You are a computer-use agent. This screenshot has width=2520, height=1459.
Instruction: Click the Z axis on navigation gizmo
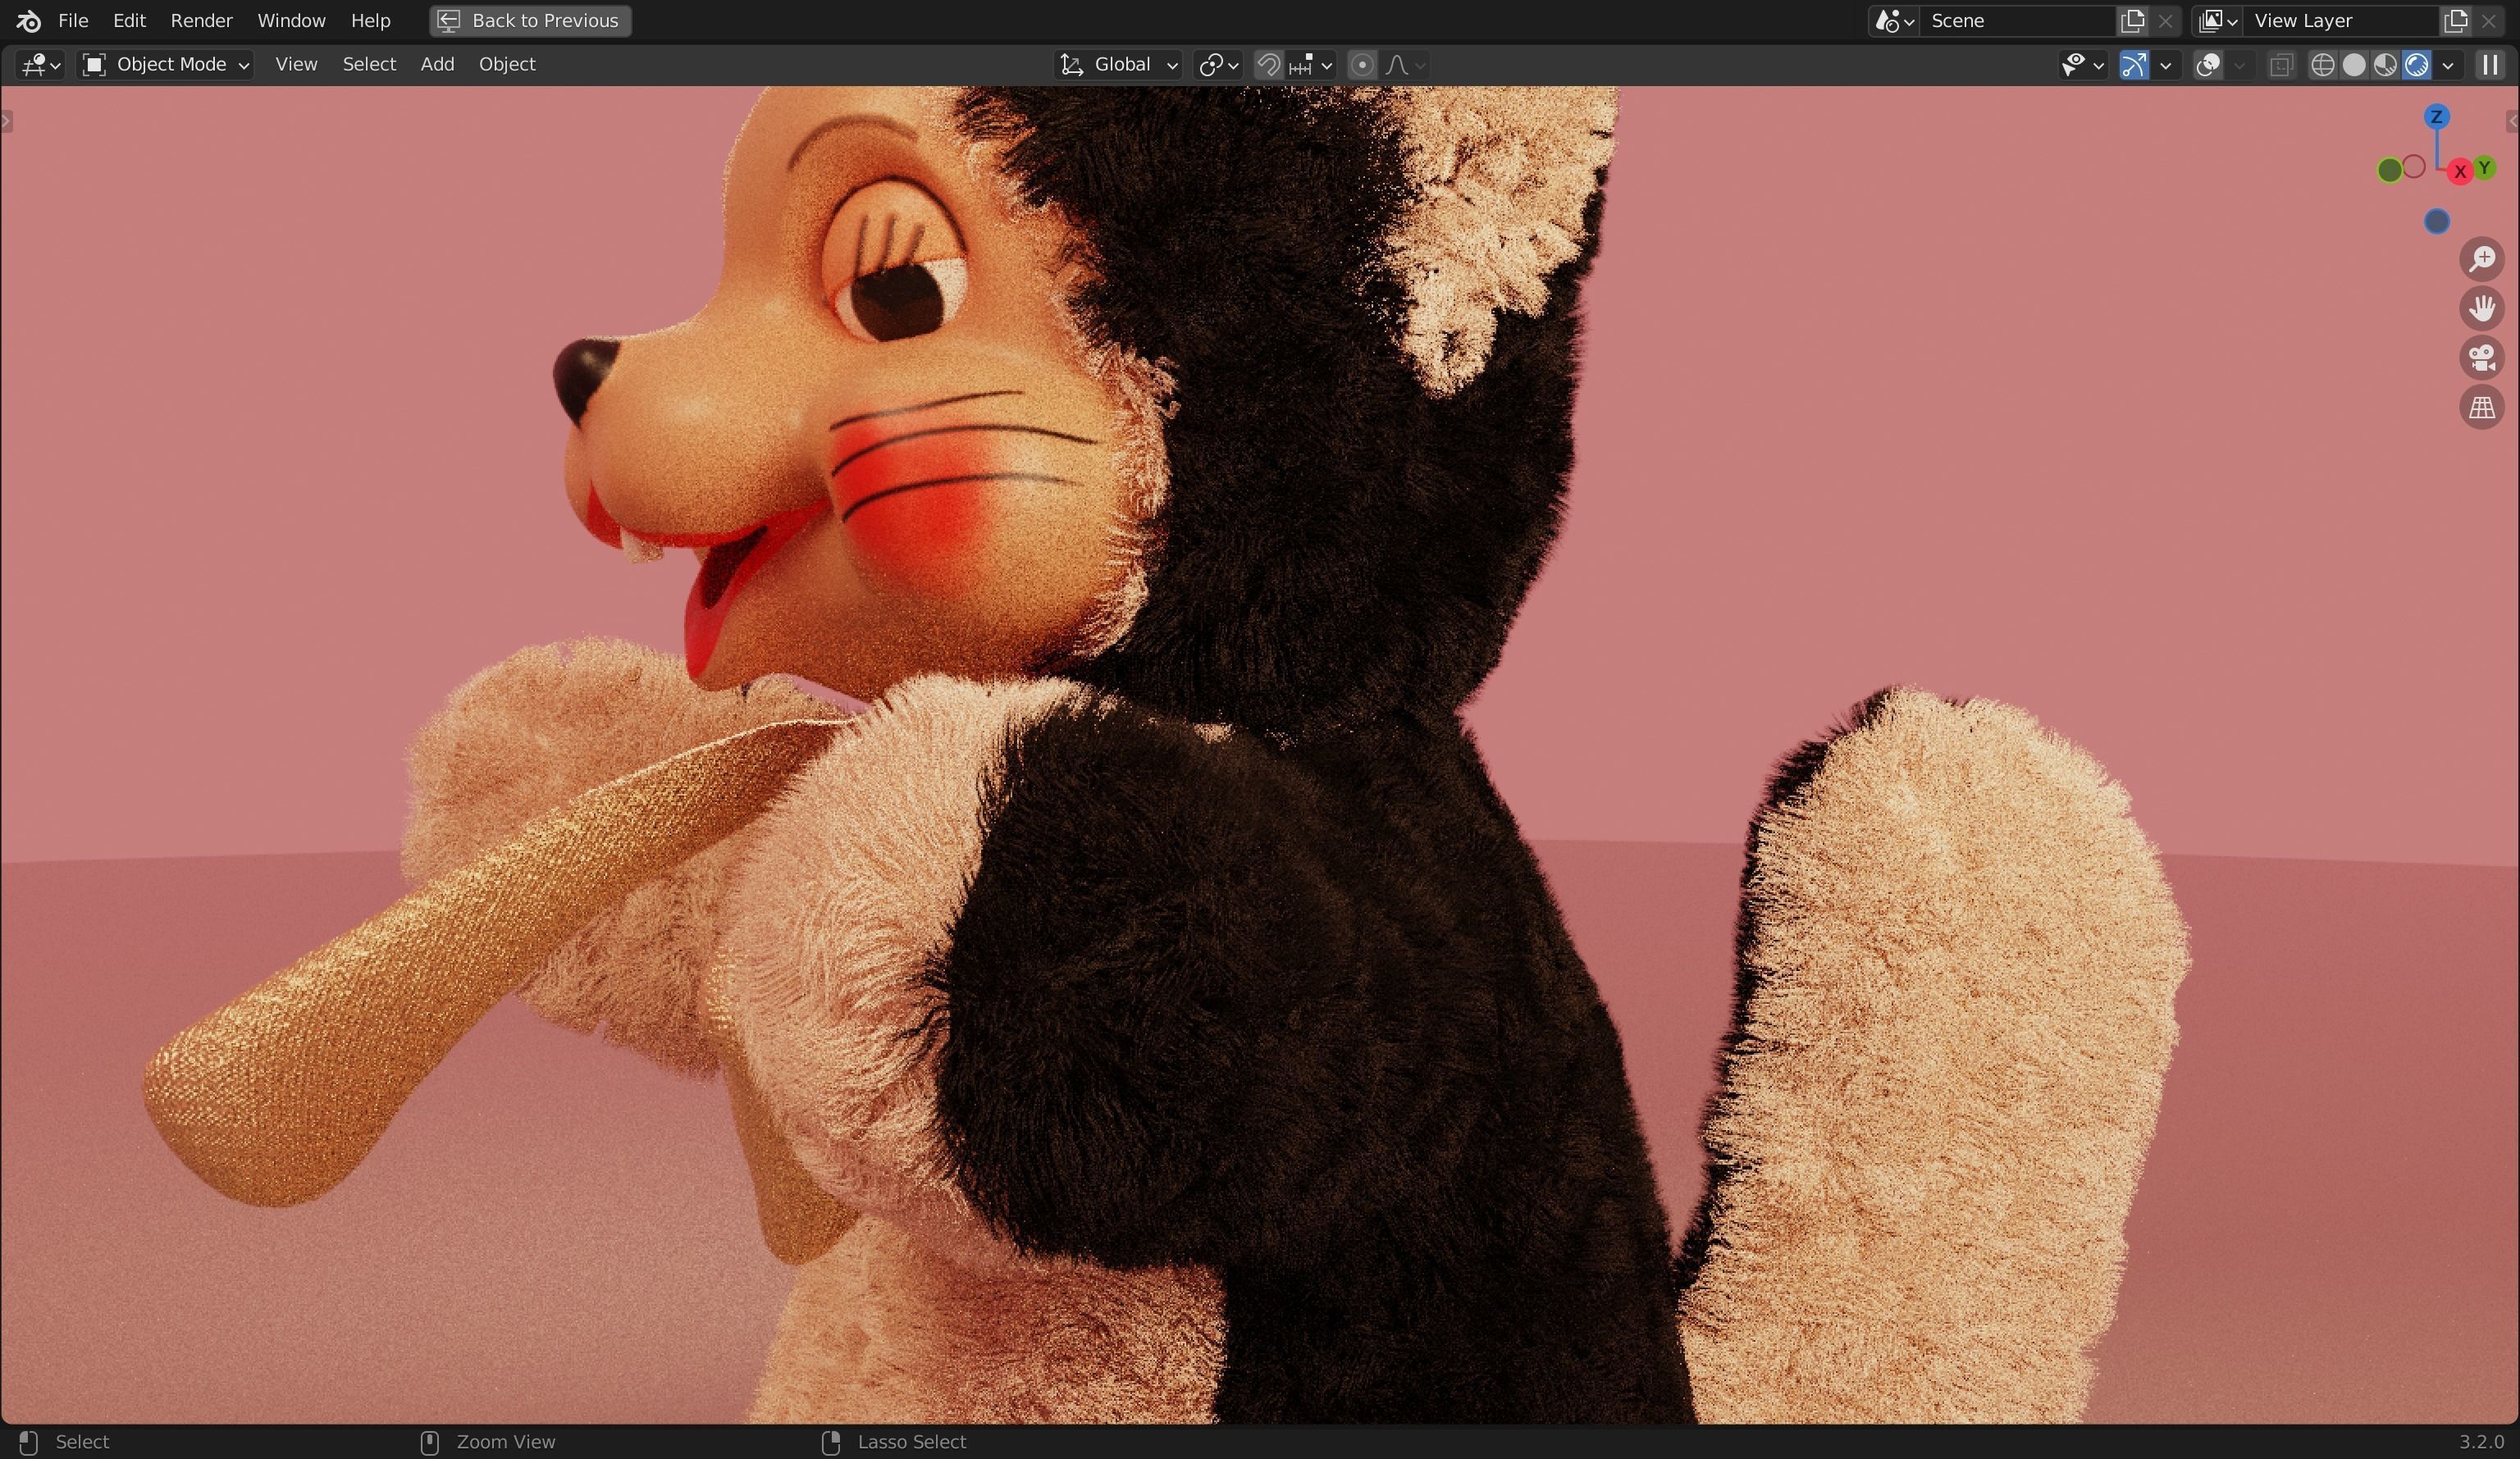(2436, 117)
